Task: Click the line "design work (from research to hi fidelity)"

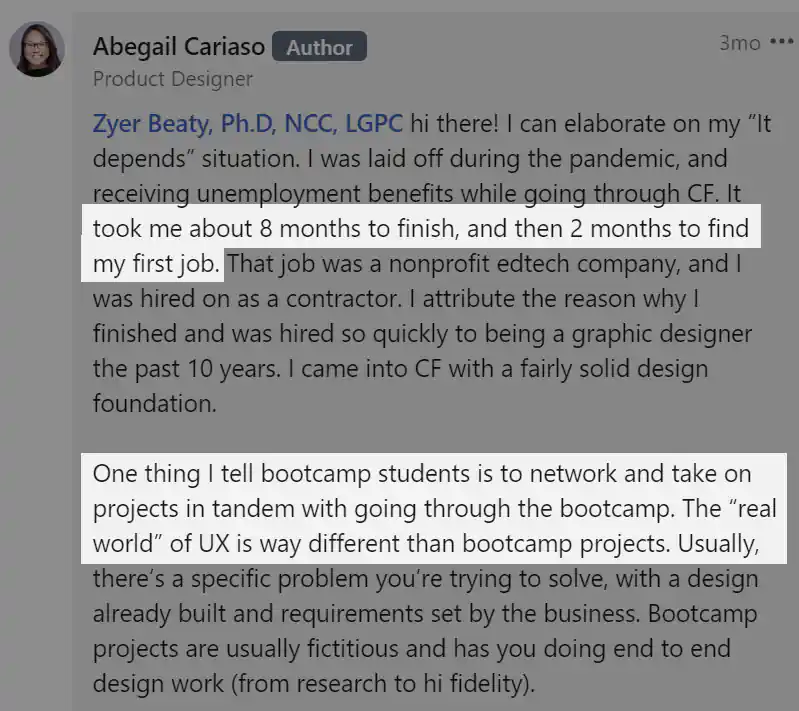Action: [314, 684]
